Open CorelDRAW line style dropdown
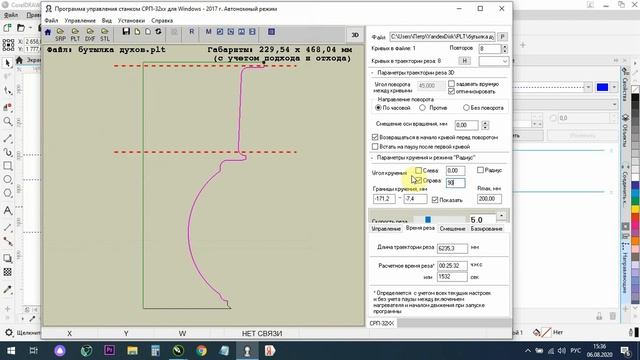The image size is (640, 360). click(x=588, y=87)
